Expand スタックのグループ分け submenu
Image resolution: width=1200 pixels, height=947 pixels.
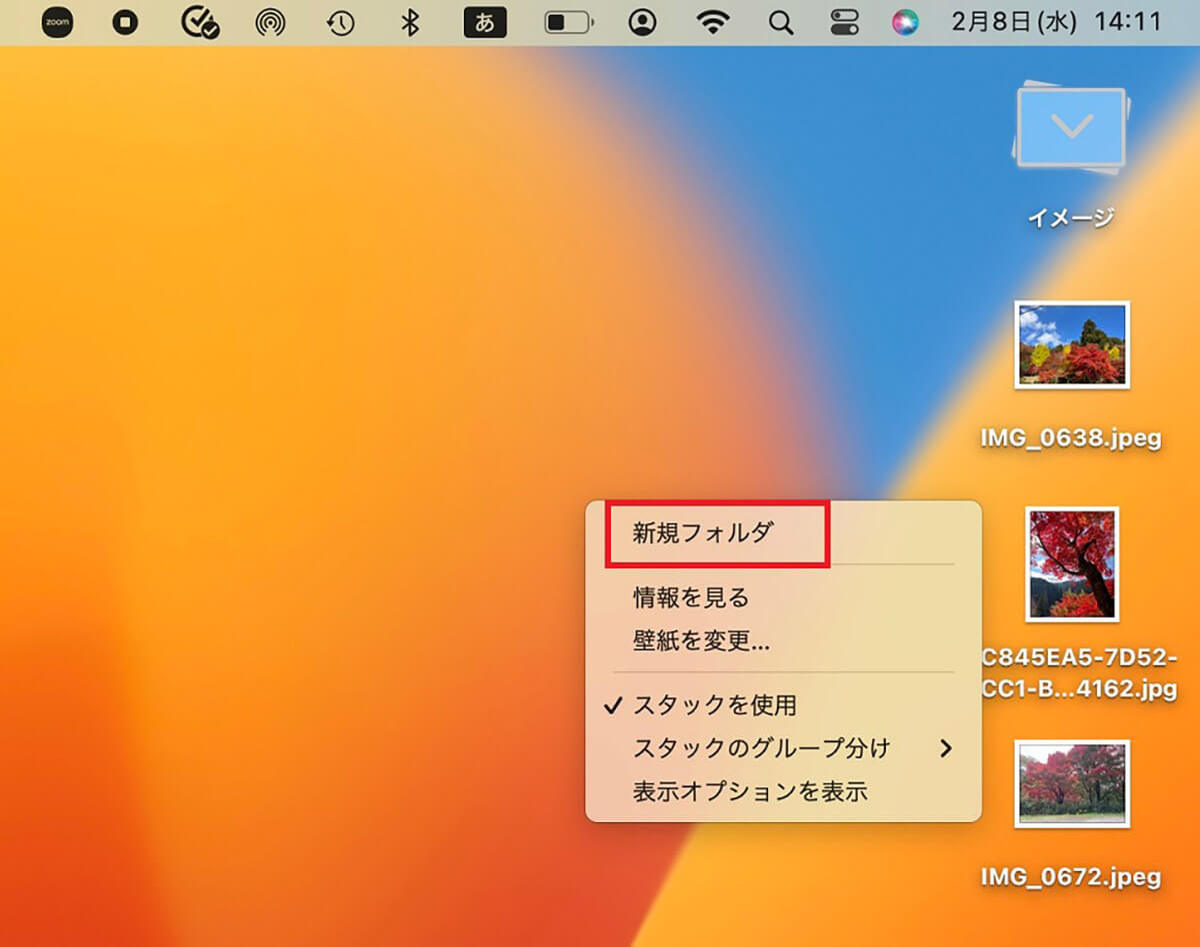(x=782, y=748)
